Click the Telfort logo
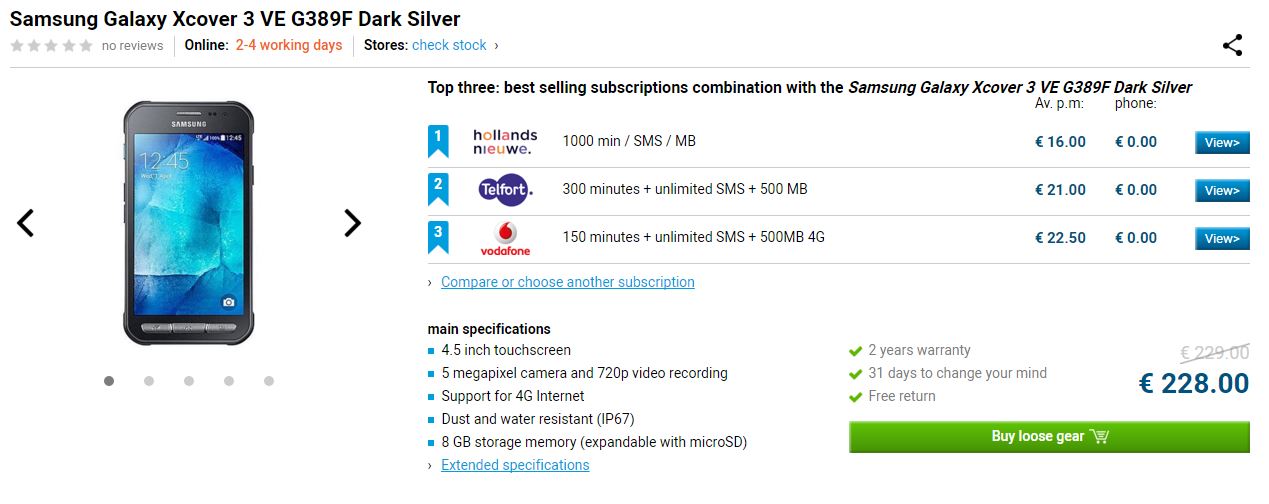Screen dimensions: 1269x504 coord(505,190)
